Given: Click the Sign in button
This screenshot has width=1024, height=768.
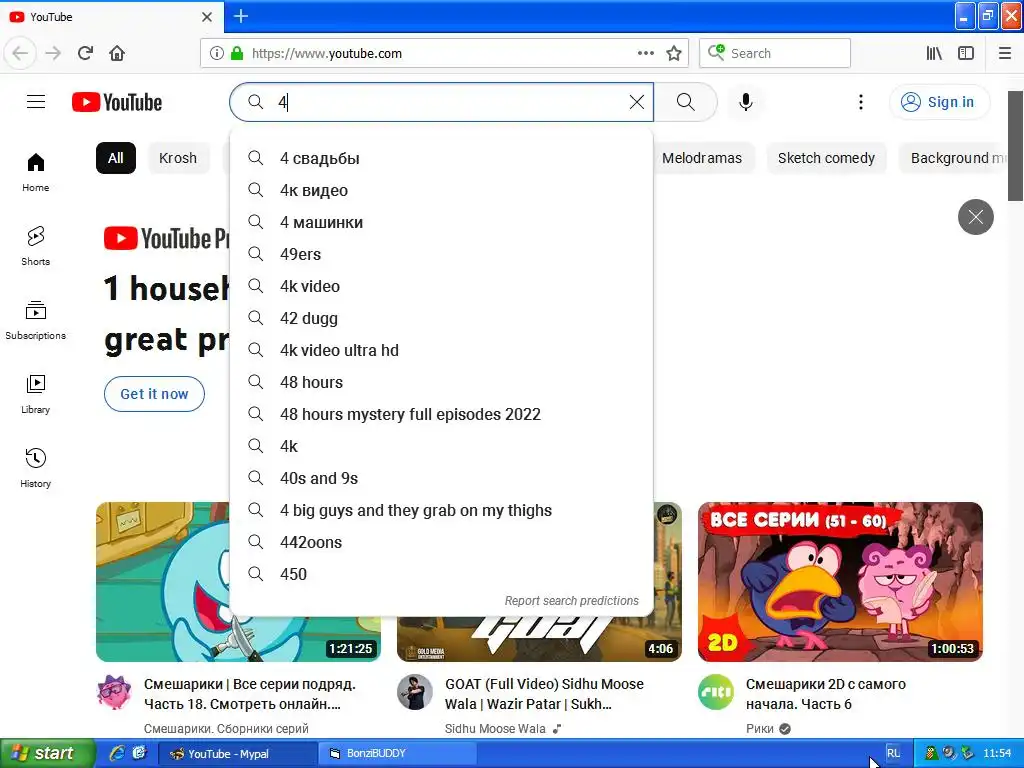Looking at the screenshot, I should (939, 102).
